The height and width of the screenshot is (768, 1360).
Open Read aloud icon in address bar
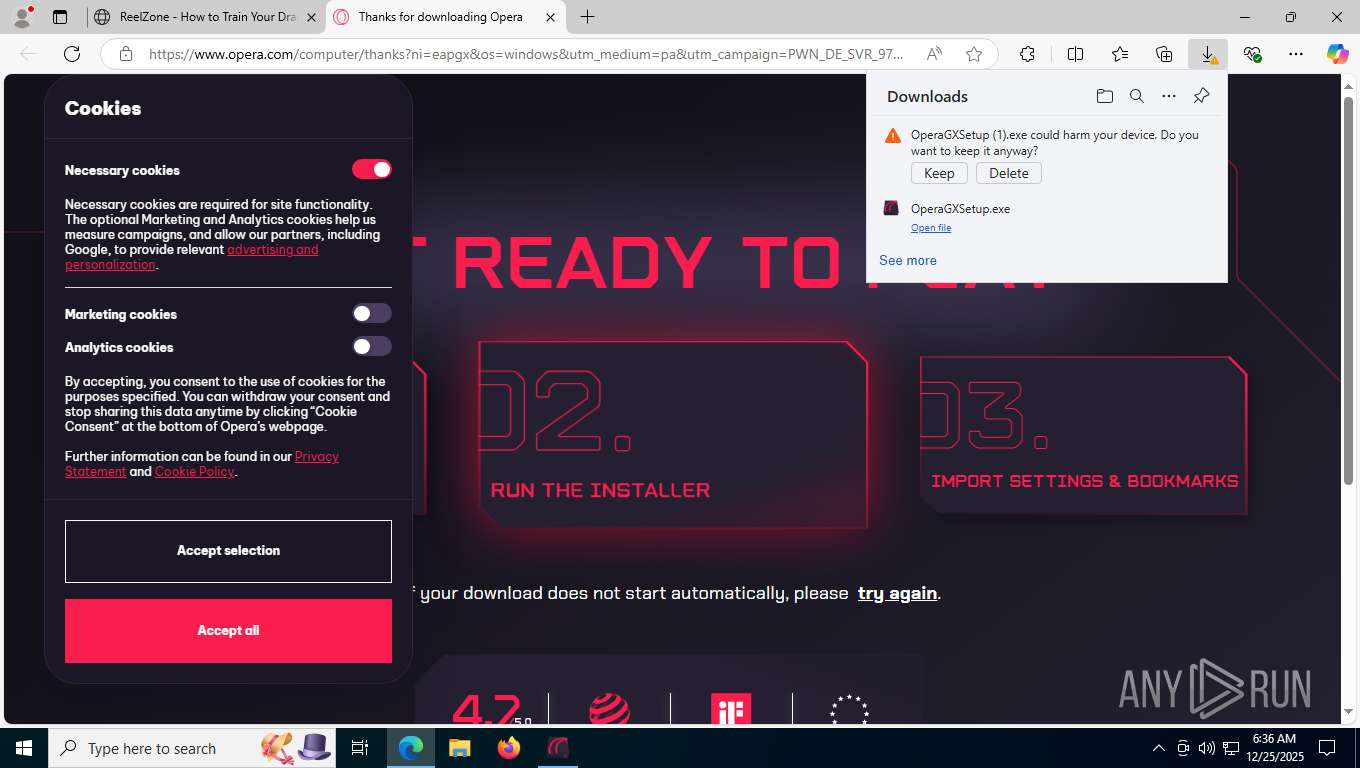(934, 54)
